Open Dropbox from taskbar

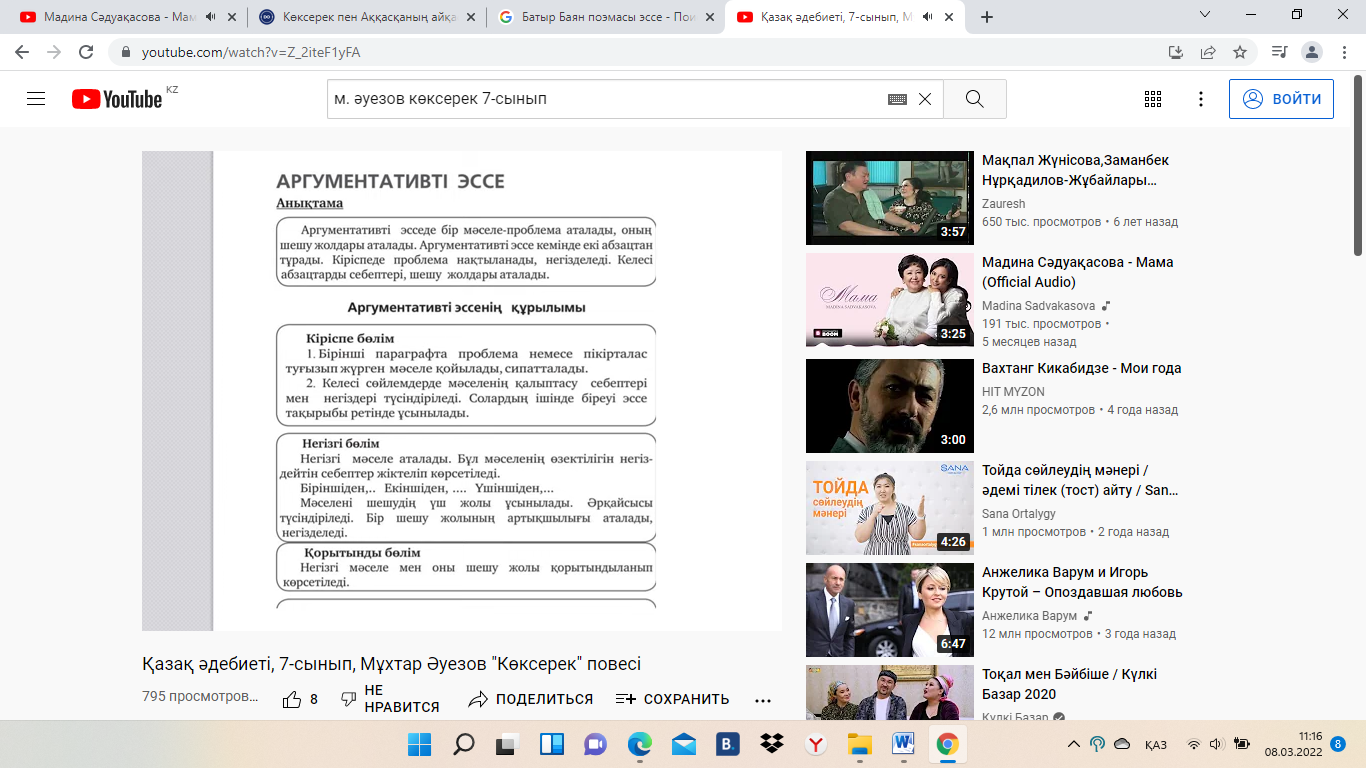tap(771, 744)
